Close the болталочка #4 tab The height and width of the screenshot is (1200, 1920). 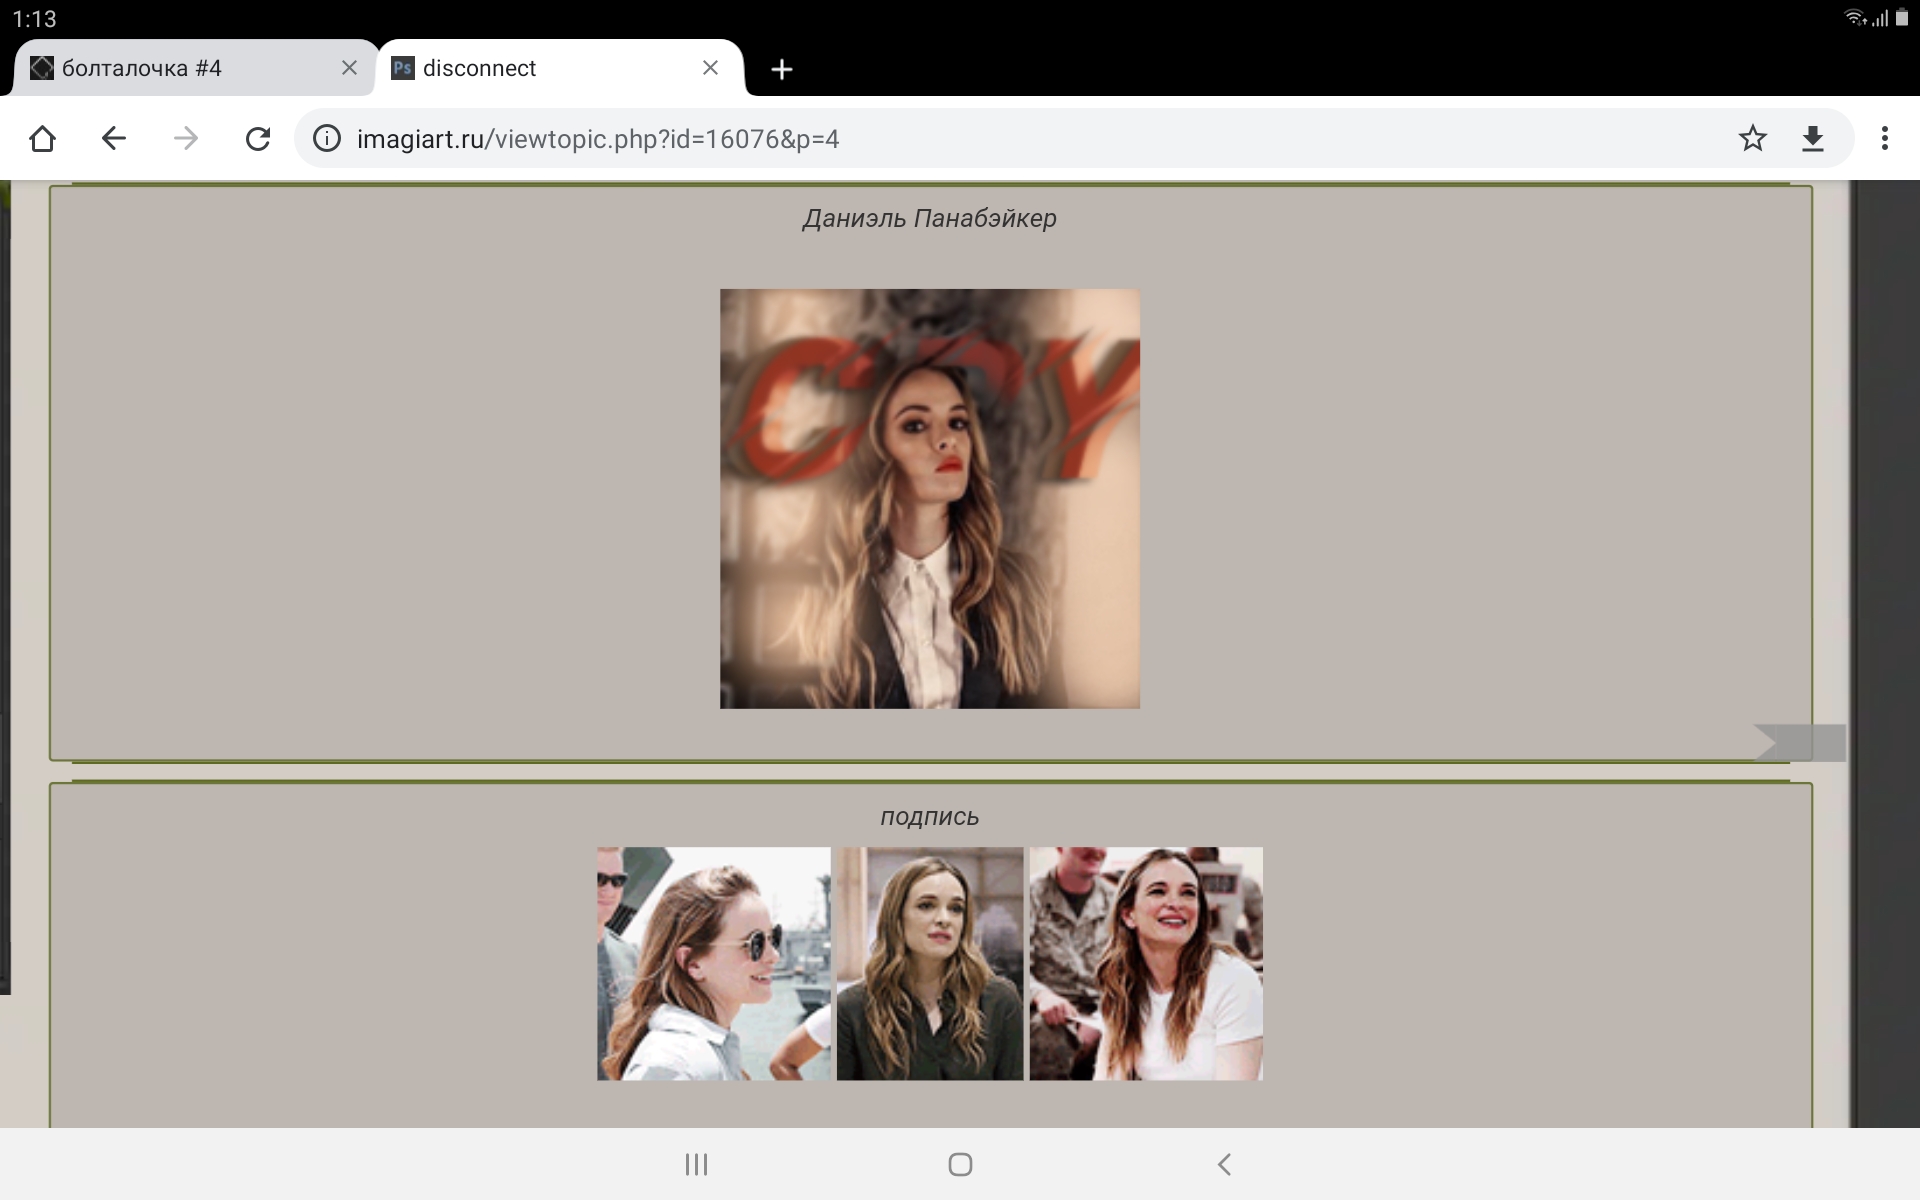(x=349, y=67)
